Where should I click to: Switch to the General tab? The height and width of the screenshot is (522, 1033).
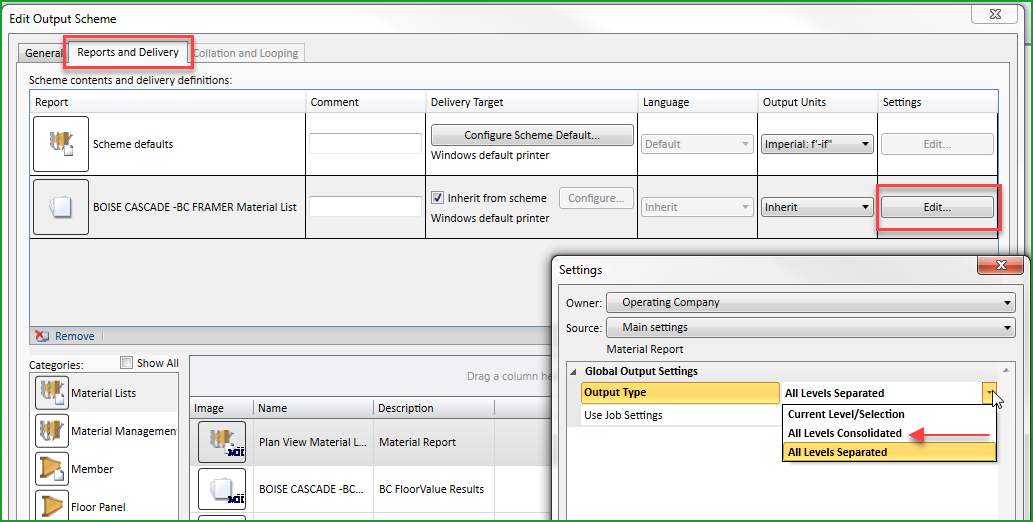(42, 53)
